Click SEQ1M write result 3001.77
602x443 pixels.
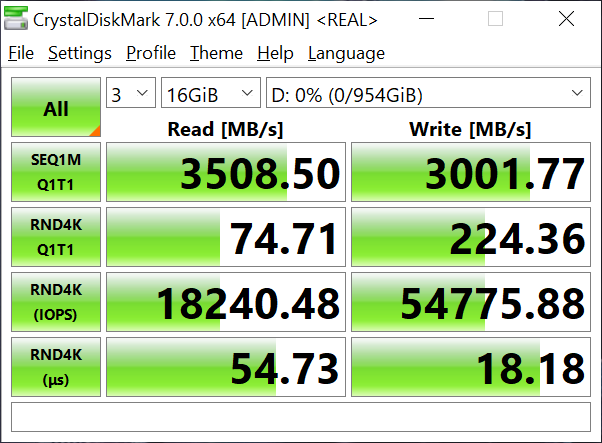pos(471,172)
